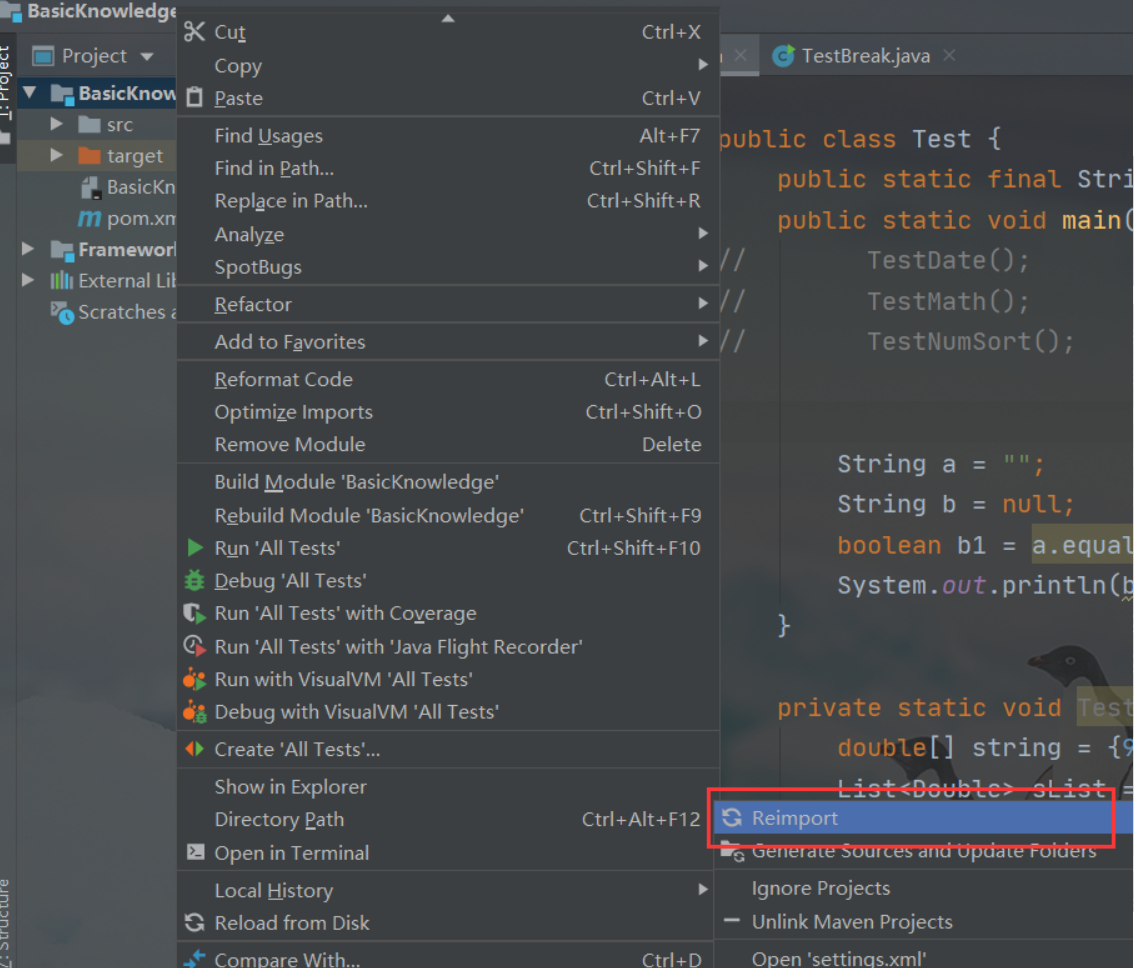The image size is (1134, 968).
Task: Open the Add to Favorites submenu
Action: tap(448, 341)
